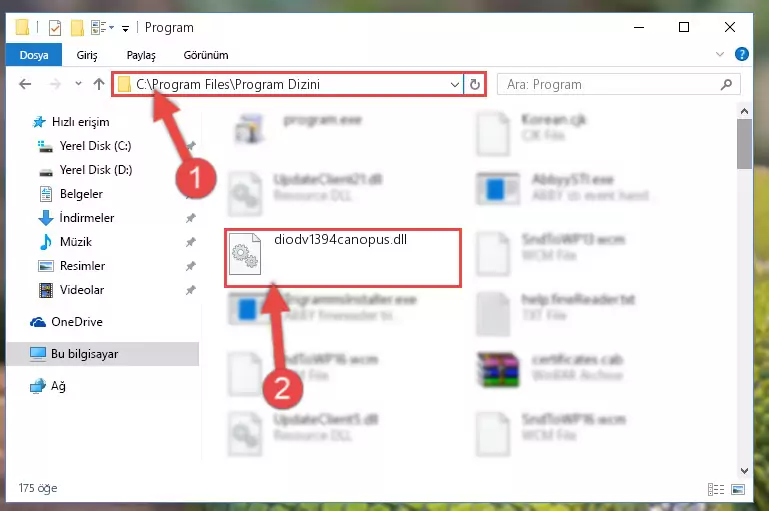The width and height of the screenshot is (769, 511).
Task: Click the search magnifier icon
Action: (726, 84)
